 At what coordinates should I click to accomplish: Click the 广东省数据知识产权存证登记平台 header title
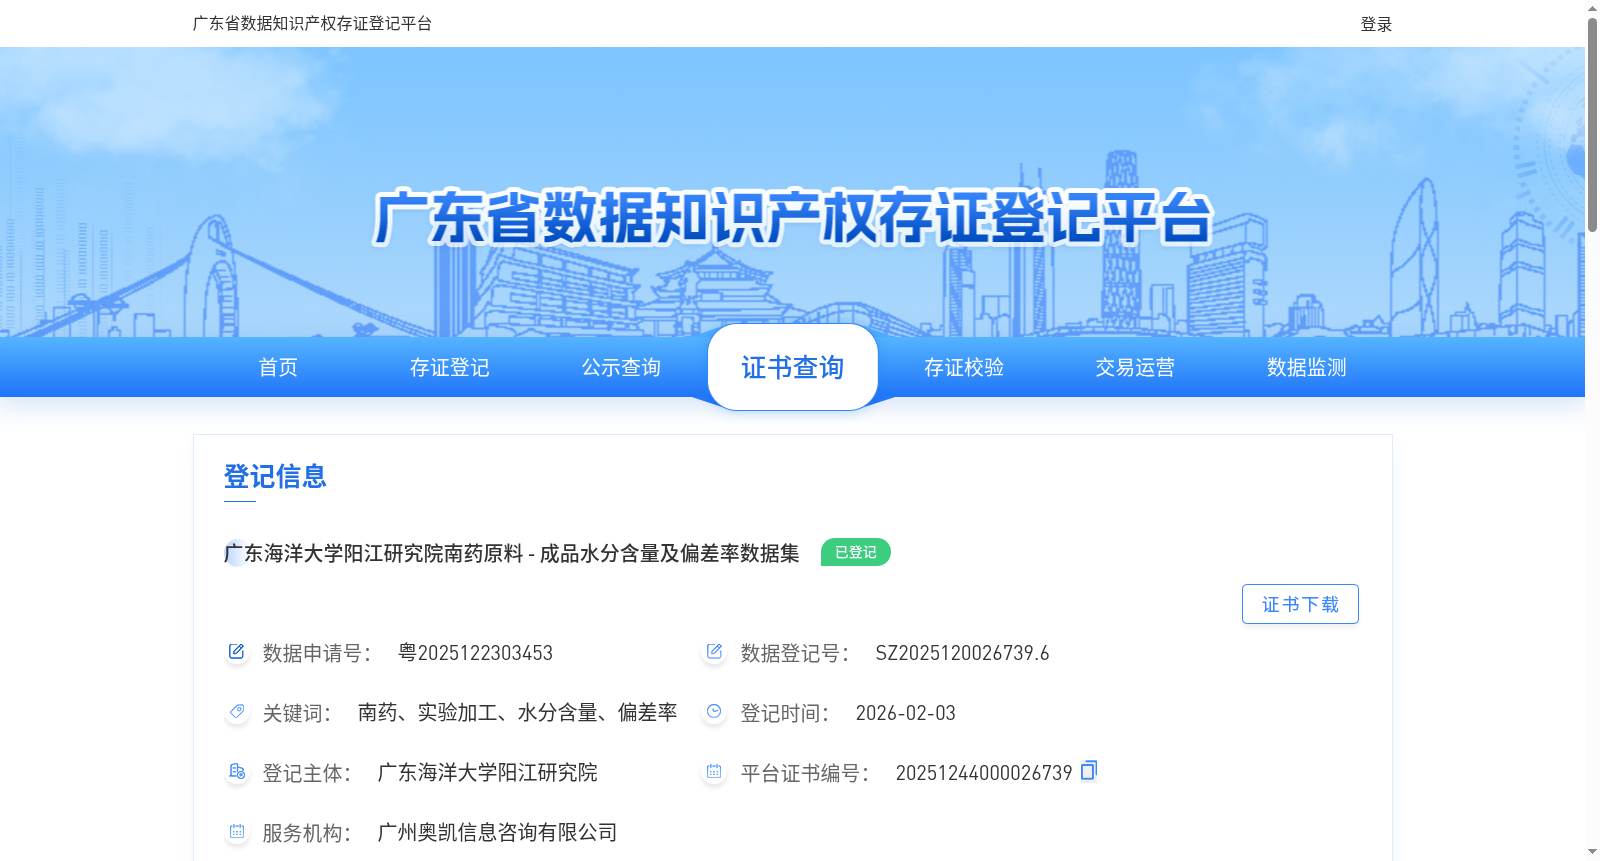(312, 23)
